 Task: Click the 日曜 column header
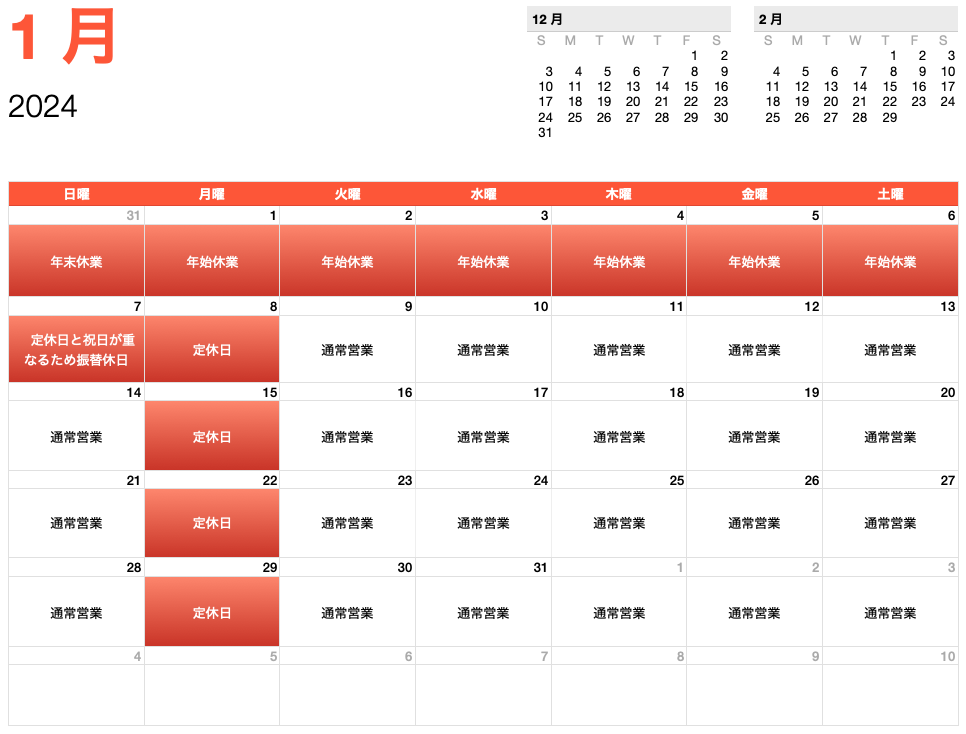click(x=76, y=194)
